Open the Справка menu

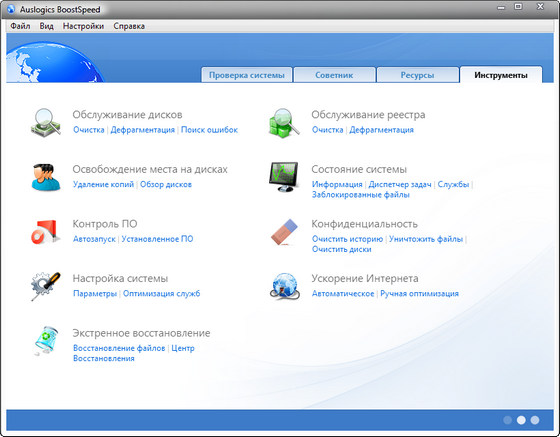pos(129,26)
